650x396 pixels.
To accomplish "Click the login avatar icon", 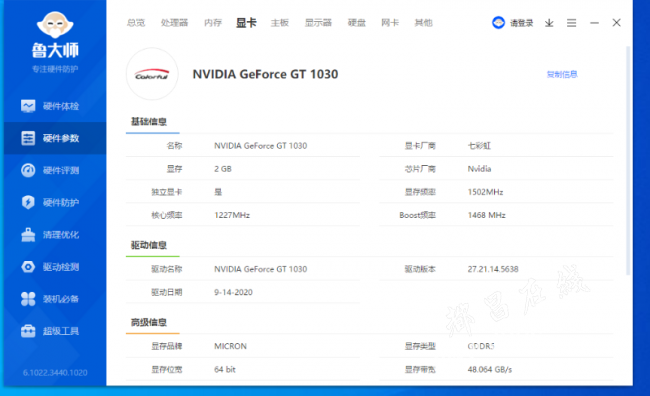I will (x=498, y=23).
